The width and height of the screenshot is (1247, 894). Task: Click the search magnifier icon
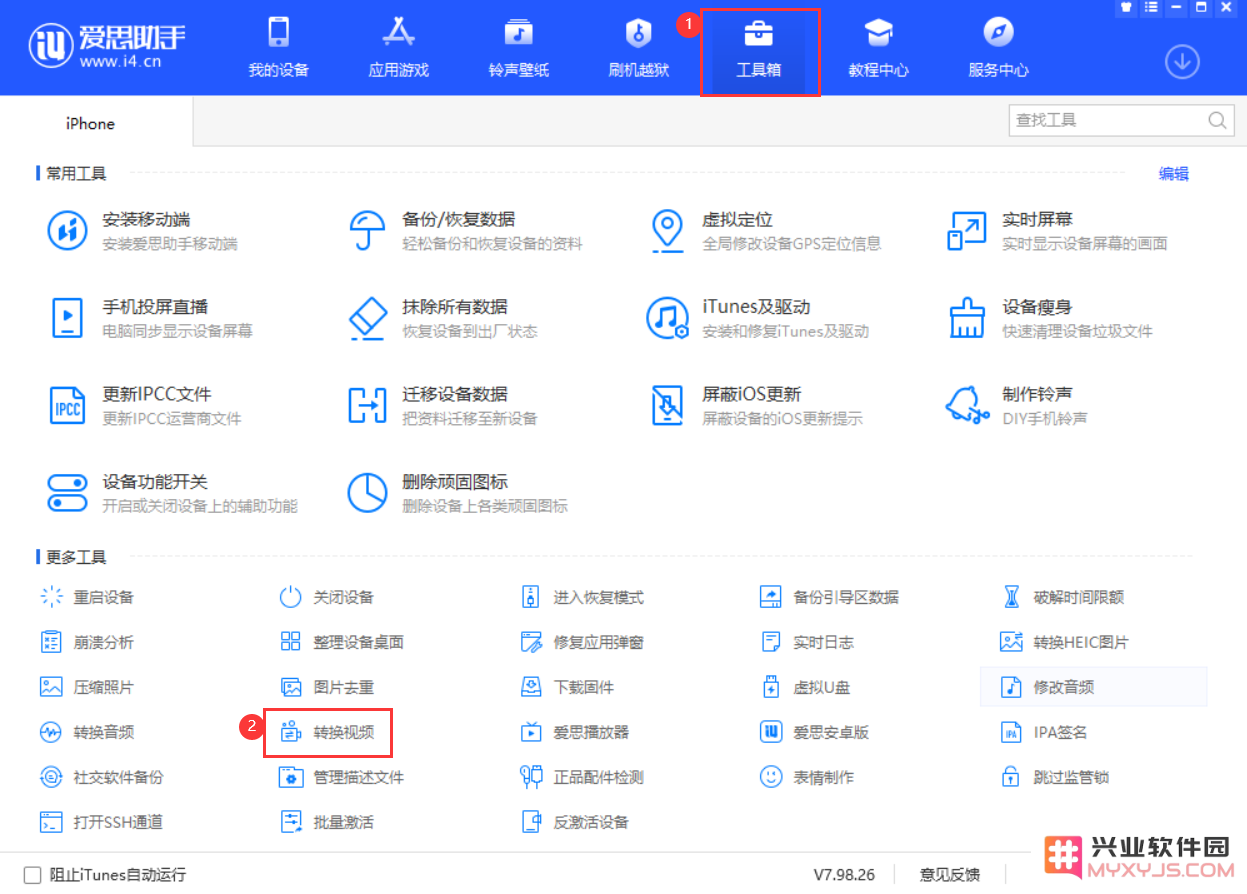click(x=1217, y=120)
